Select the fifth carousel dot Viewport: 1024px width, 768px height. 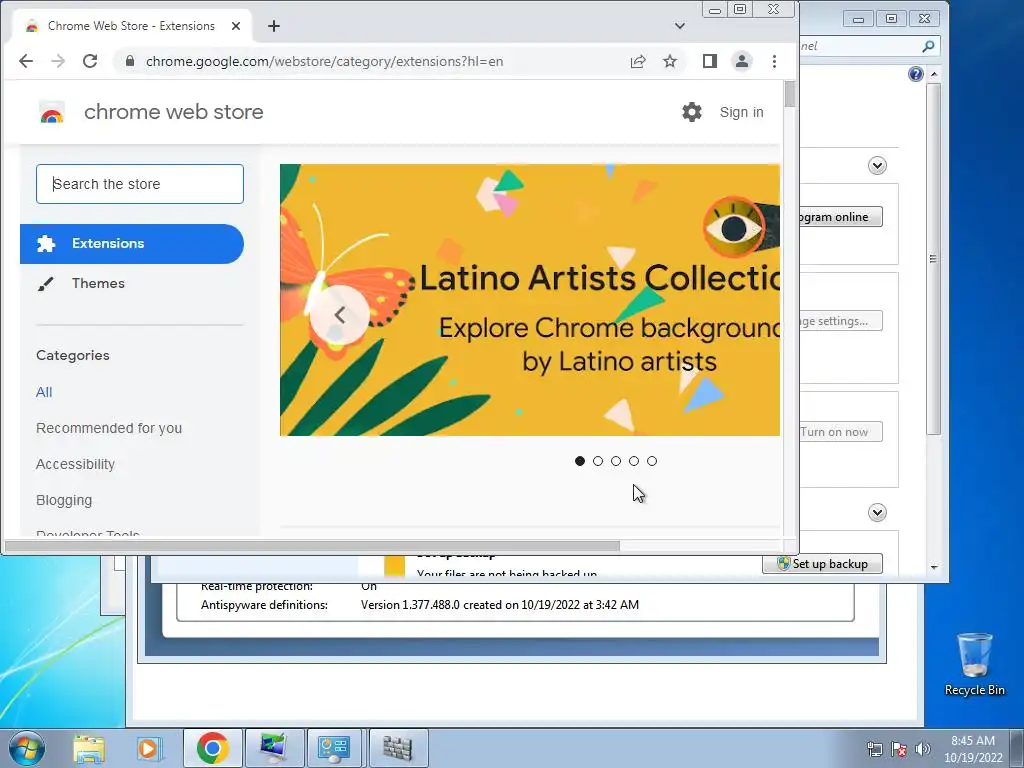coord(652,461)
